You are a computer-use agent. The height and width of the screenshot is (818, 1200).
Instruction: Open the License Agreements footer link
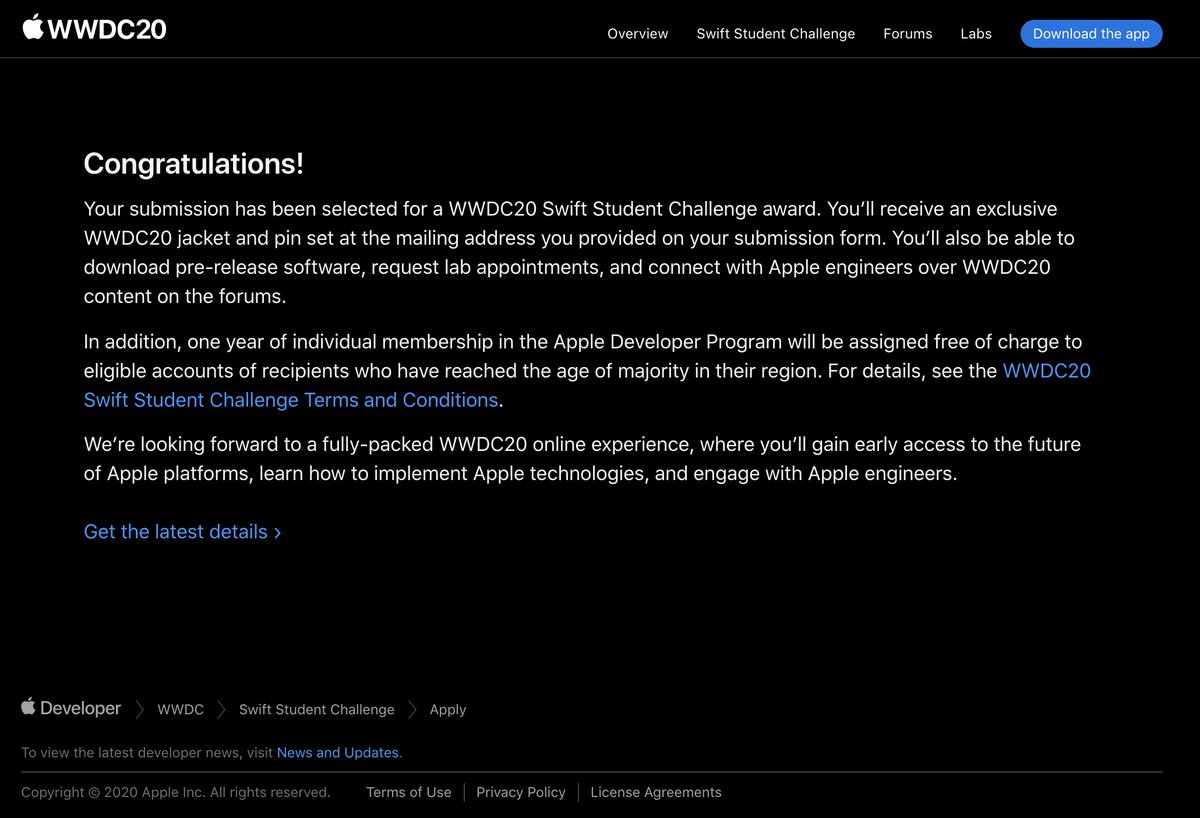point(655,792)
